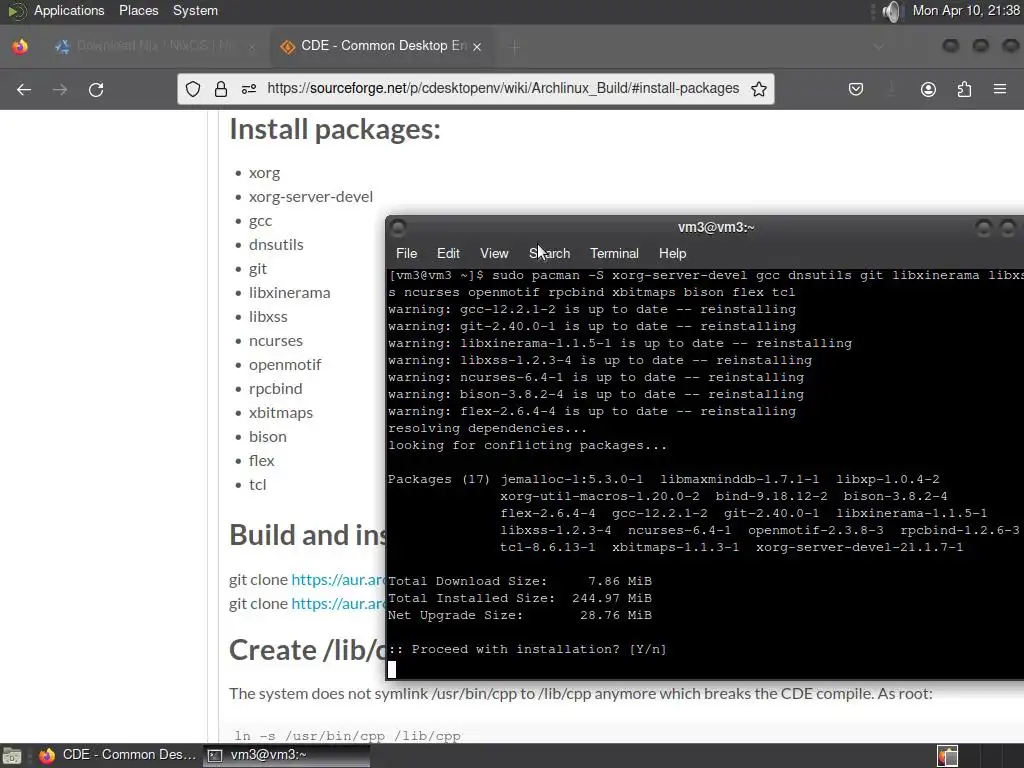
Task: Click the xbitmaps list item on page
Action: 281,413
